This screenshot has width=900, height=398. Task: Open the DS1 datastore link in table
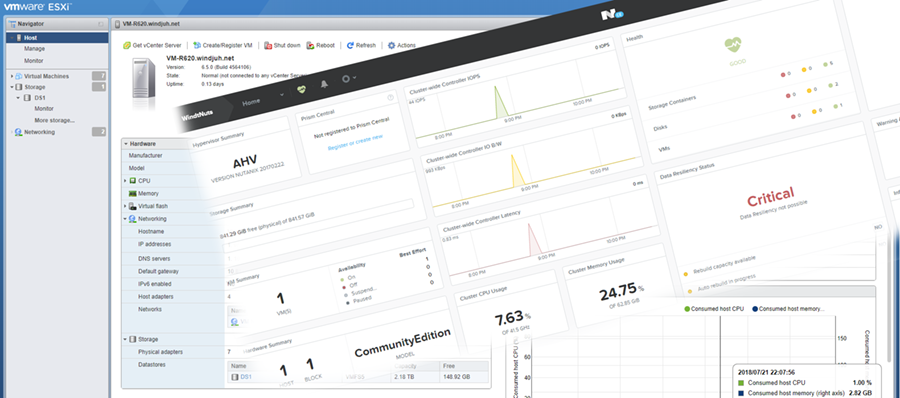tap(246, 377)
